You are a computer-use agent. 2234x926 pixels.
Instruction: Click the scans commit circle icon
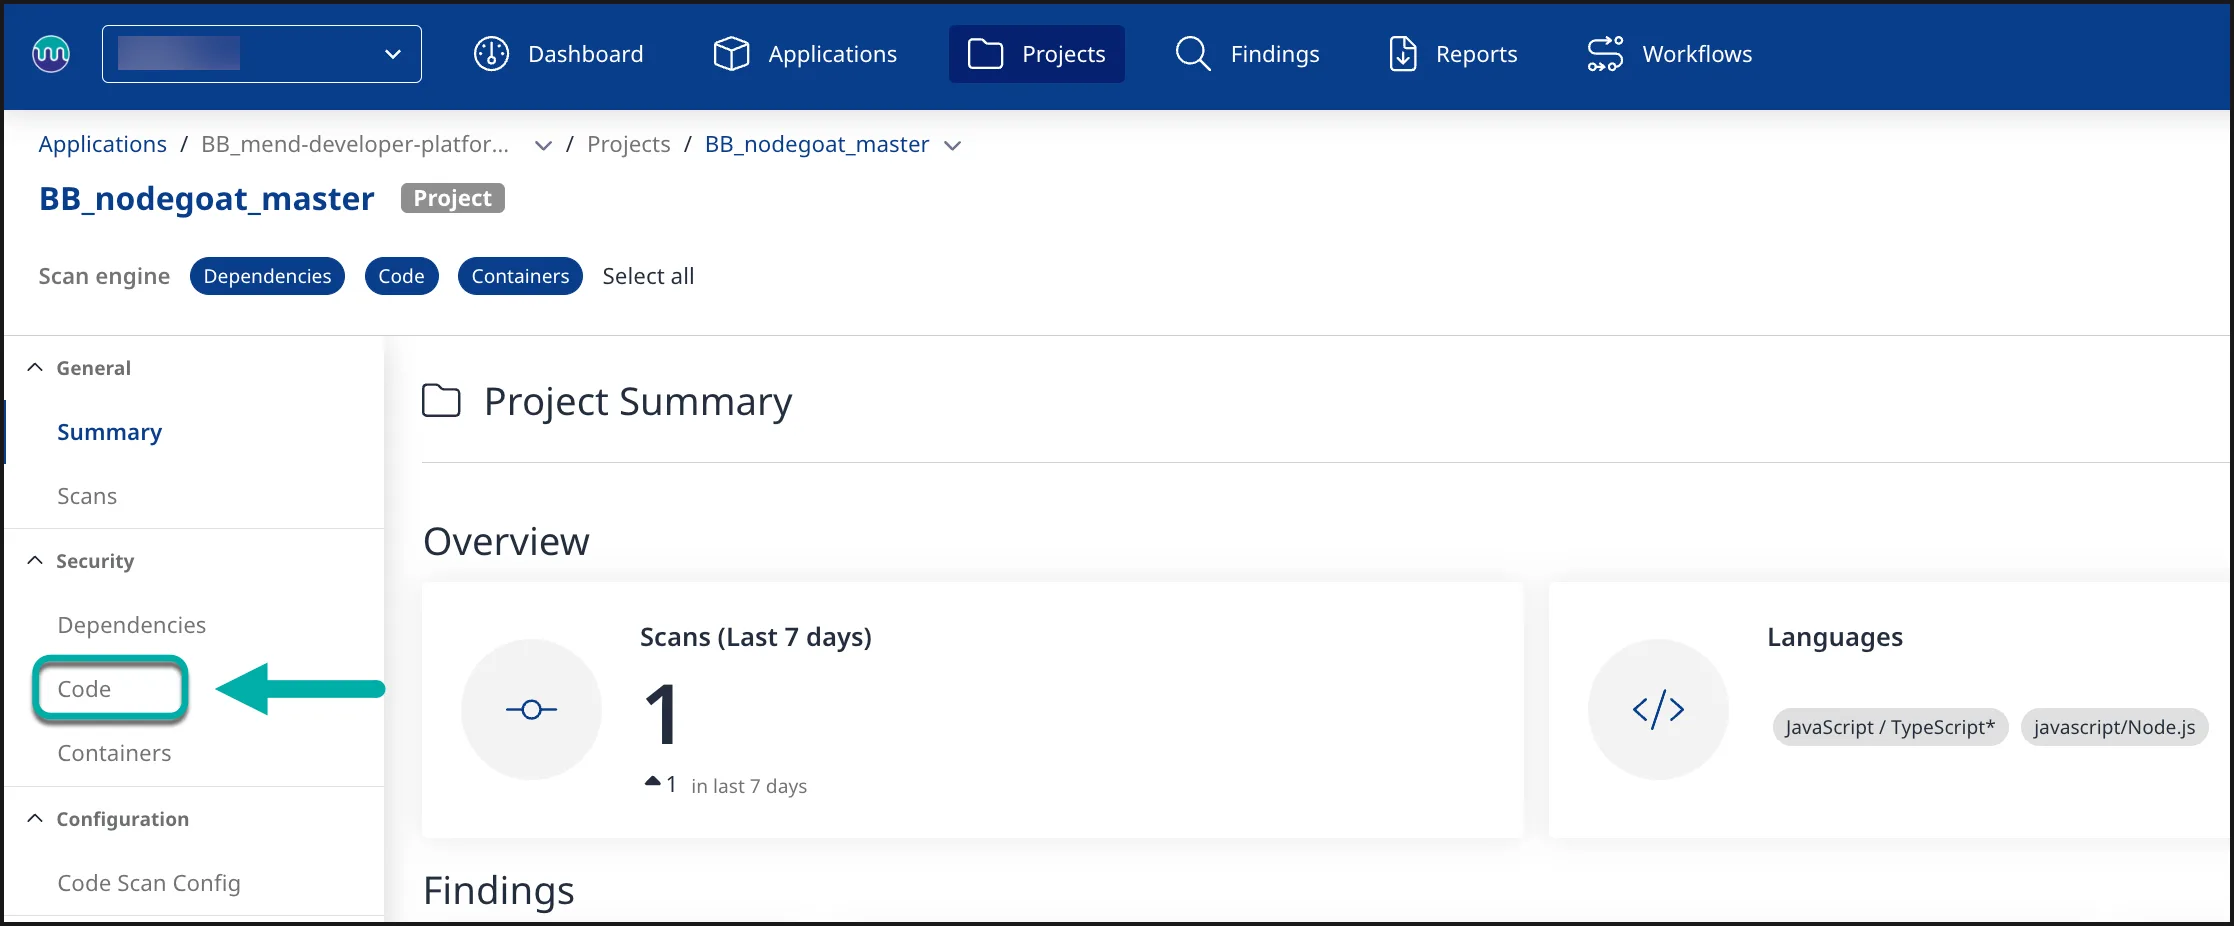(x=531, y=710)
